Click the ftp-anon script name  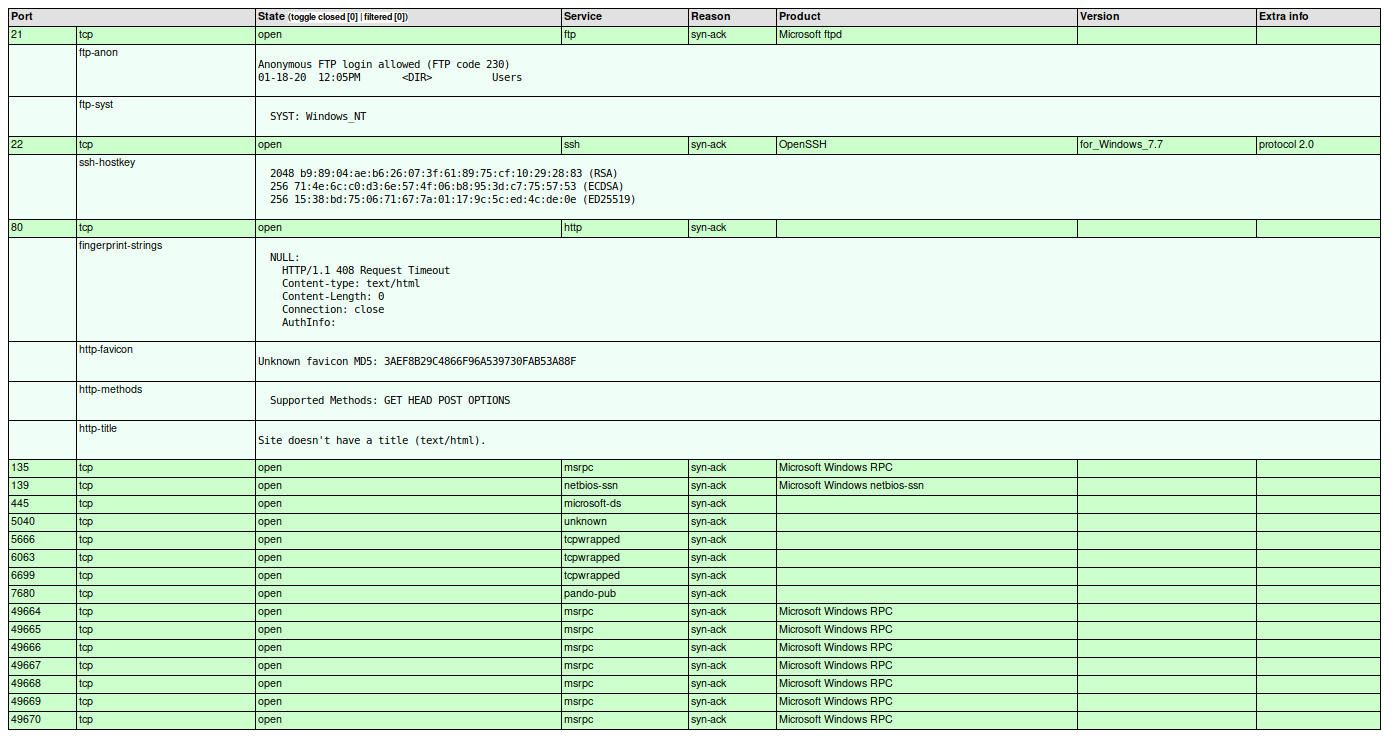click(98, 53)
